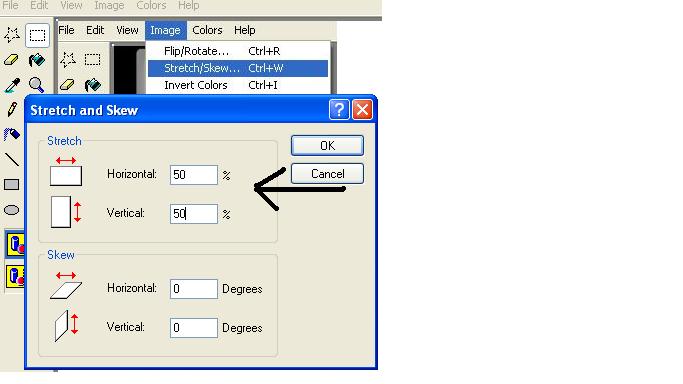The image size is (683, 384).
Task: Pick the Fill With Color bucket tool
Action: [37, 60]
